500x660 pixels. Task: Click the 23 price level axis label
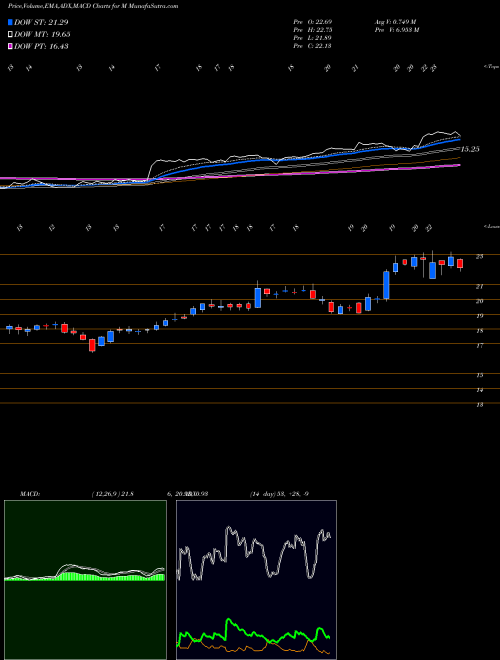480,256
